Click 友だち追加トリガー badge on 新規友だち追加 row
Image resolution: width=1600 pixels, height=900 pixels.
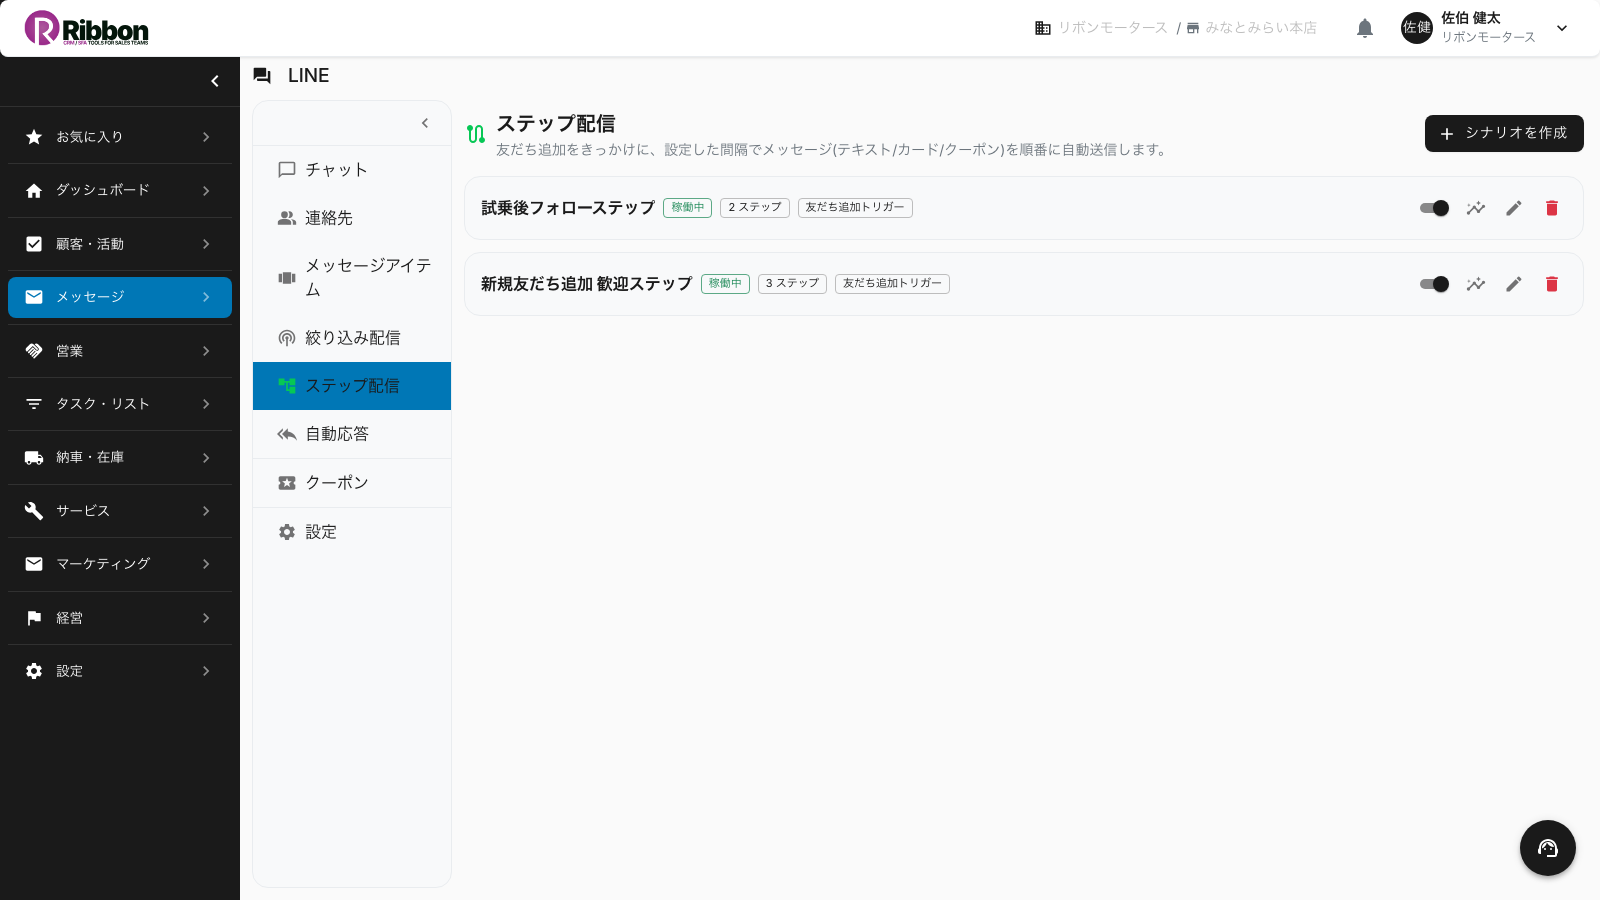click(x=892, y=284)
